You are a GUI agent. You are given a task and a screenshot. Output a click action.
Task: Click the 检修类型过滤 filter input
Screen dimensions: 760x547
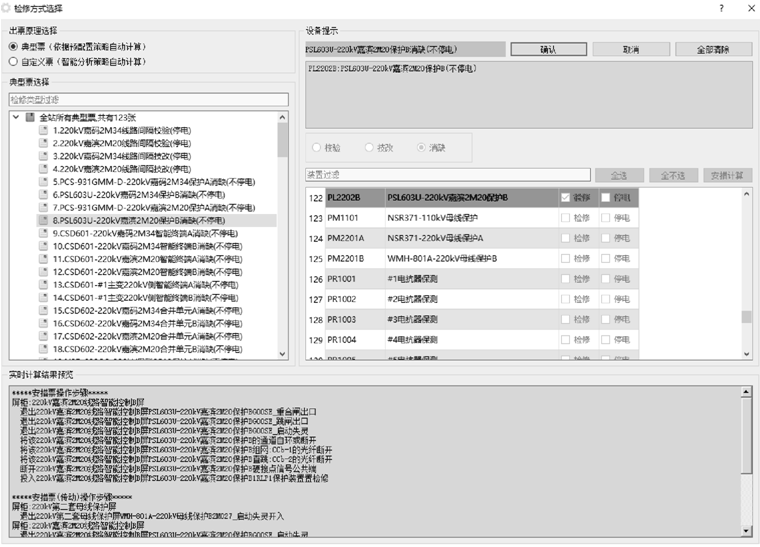(149, 99)
